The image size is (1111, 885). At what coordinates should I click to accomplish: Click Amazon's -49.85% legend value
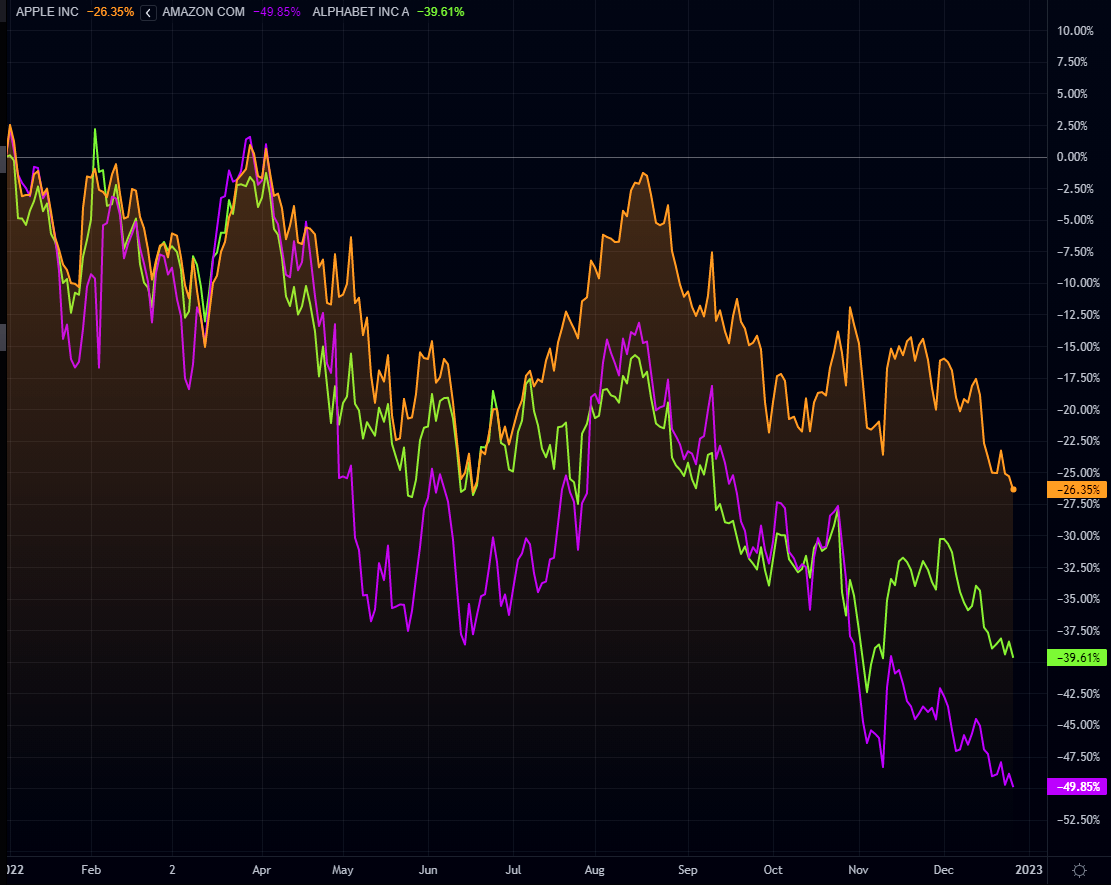coord(276,12)
